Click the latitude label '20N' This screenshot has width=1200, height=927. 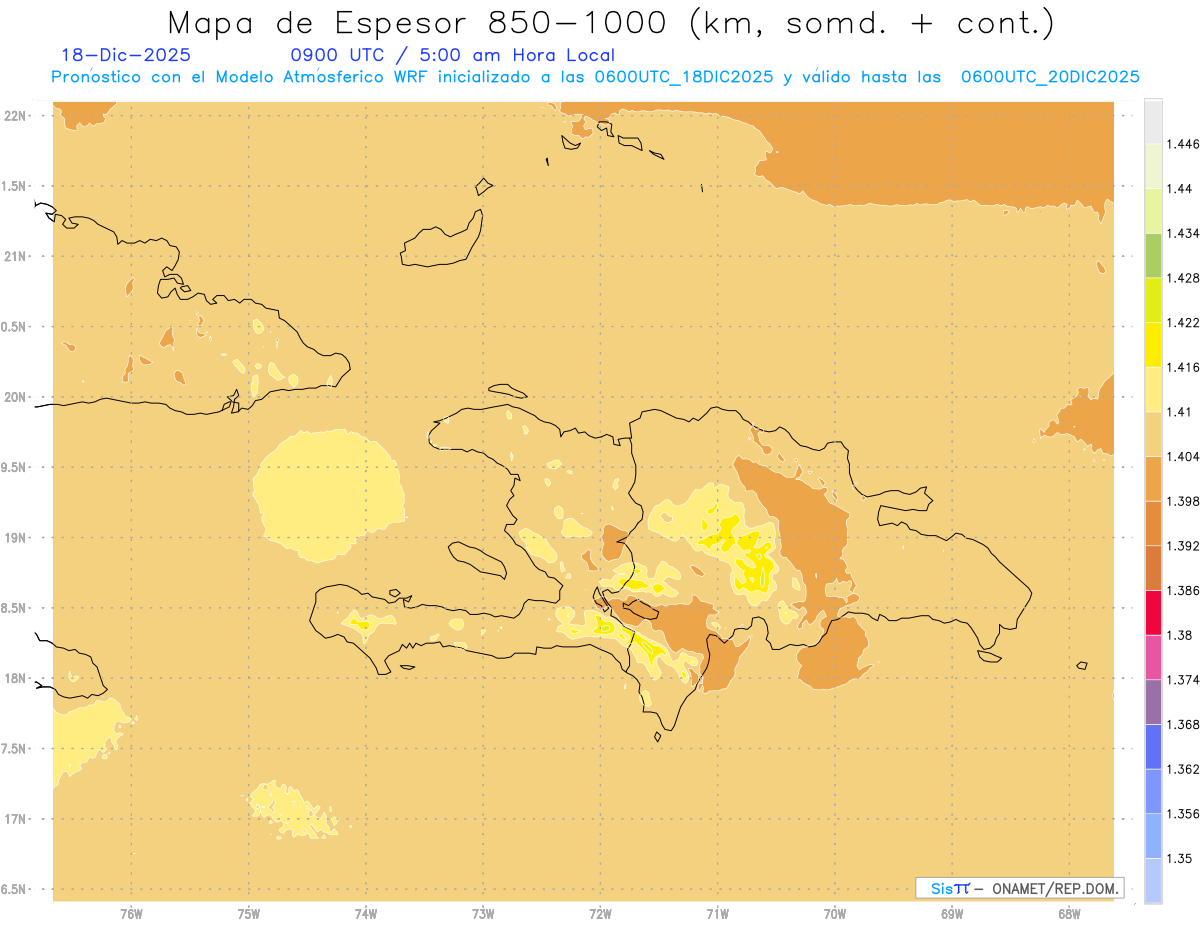pyautogui.click(x=15, y=397)
